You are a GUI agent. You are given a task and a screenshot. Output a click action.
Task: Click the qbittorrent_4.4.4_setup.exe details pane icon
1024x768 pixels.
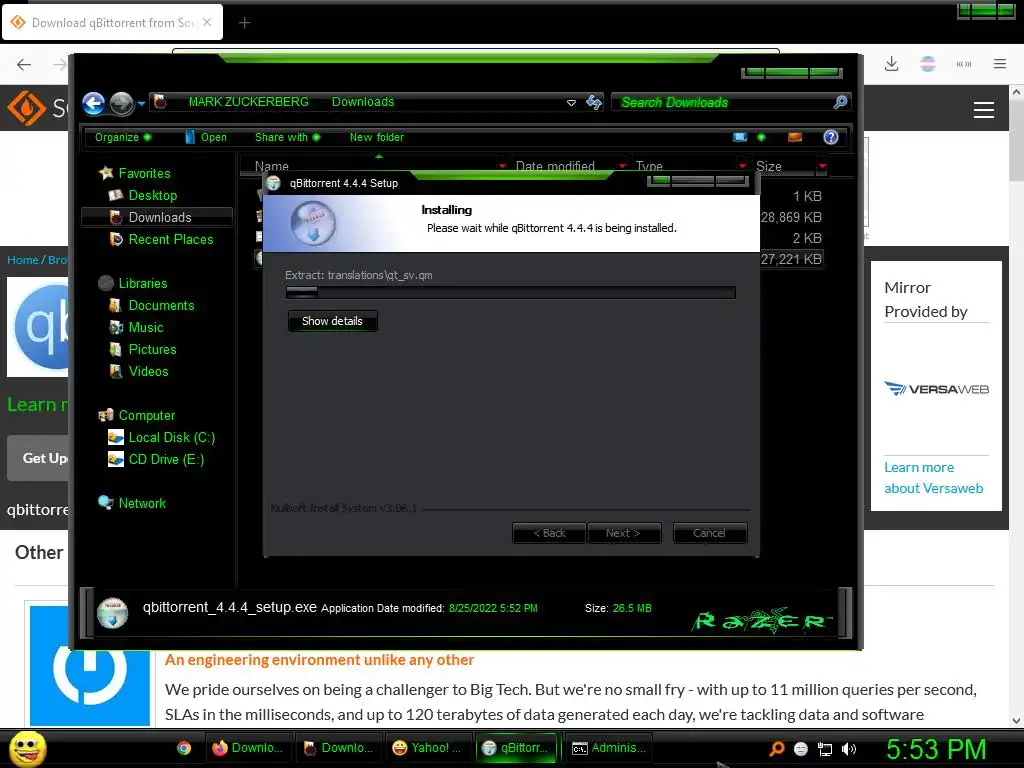click(112, 613)
